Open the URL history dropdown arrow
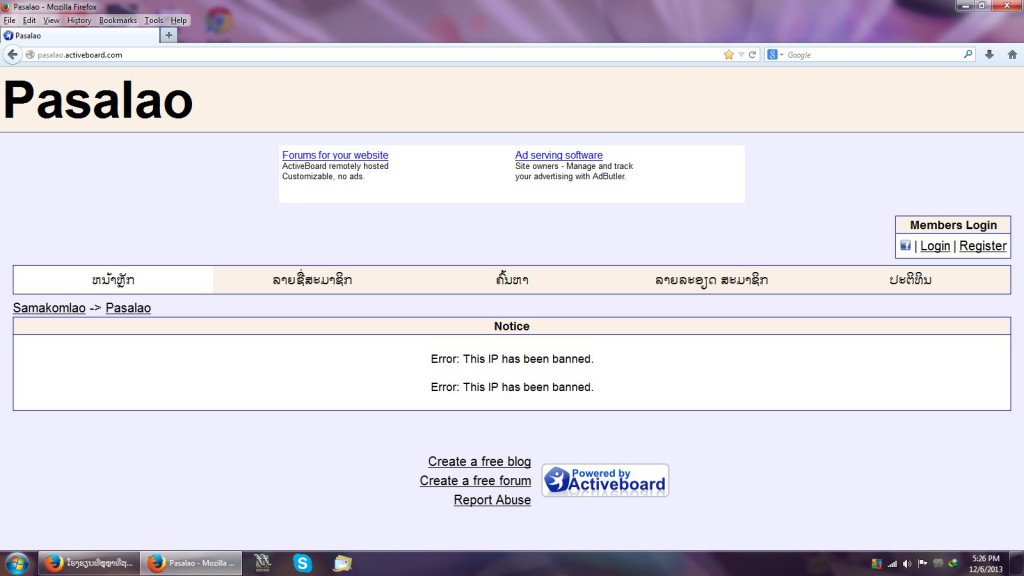1024x576 pixels. coord(741,55)
